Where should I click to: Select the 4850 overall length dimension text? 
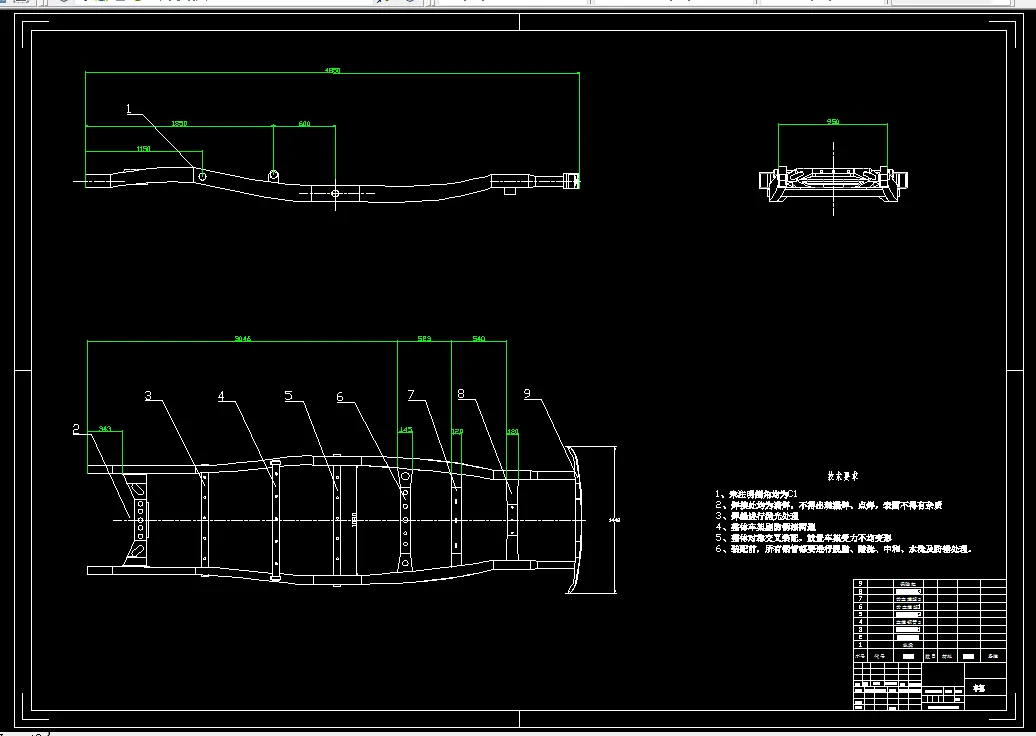coord(332,70)
